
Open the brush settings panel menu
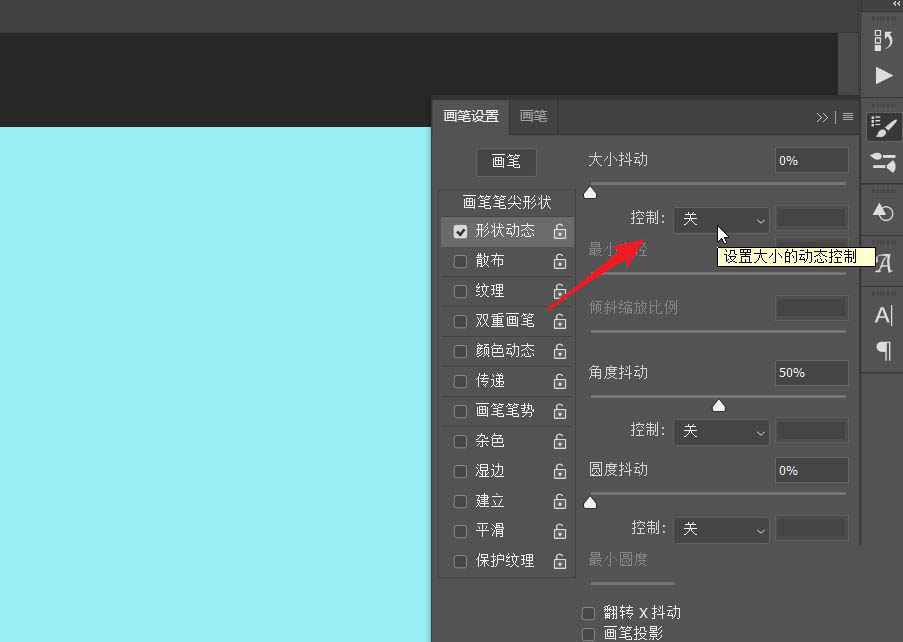(848, 117)
